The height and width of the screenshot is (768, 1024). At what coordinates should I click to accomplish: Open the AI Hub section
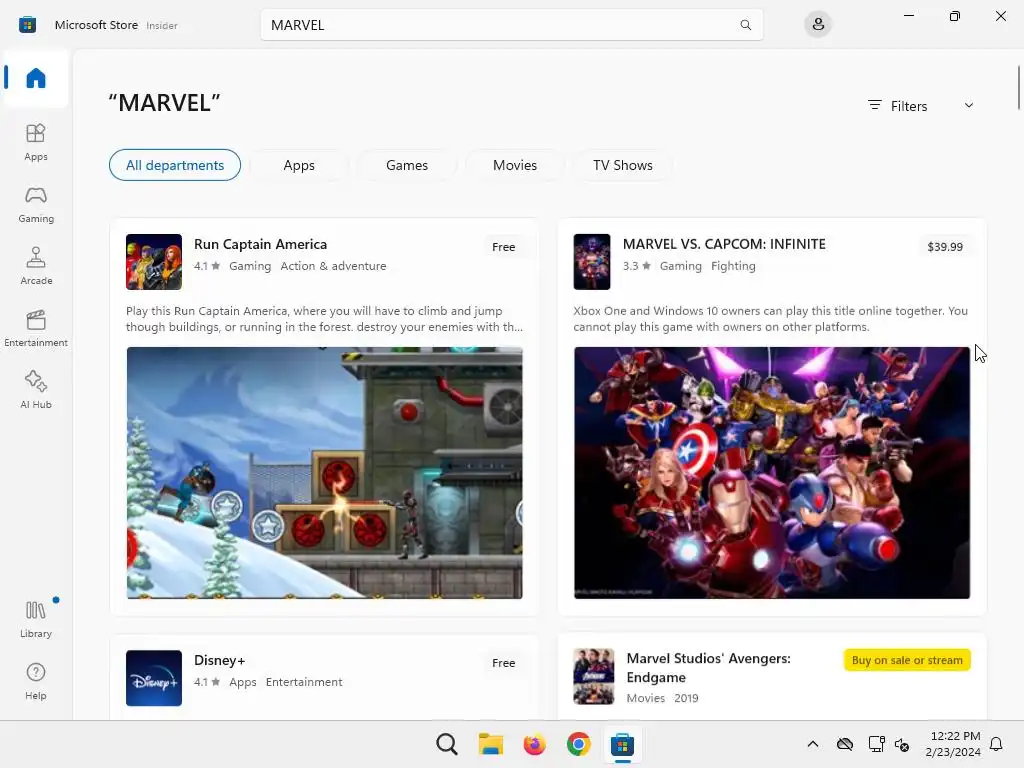pyautogui.click(x=36, y=391)
